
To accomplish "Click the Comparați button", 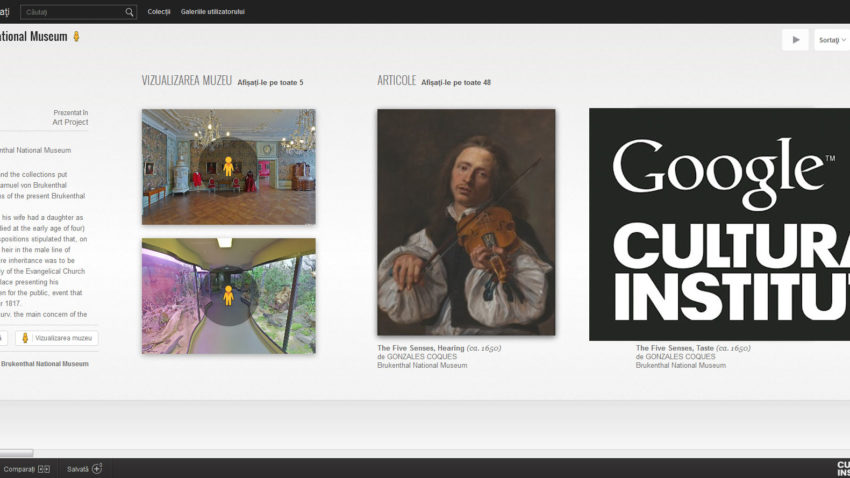I will tap(27, 469).
